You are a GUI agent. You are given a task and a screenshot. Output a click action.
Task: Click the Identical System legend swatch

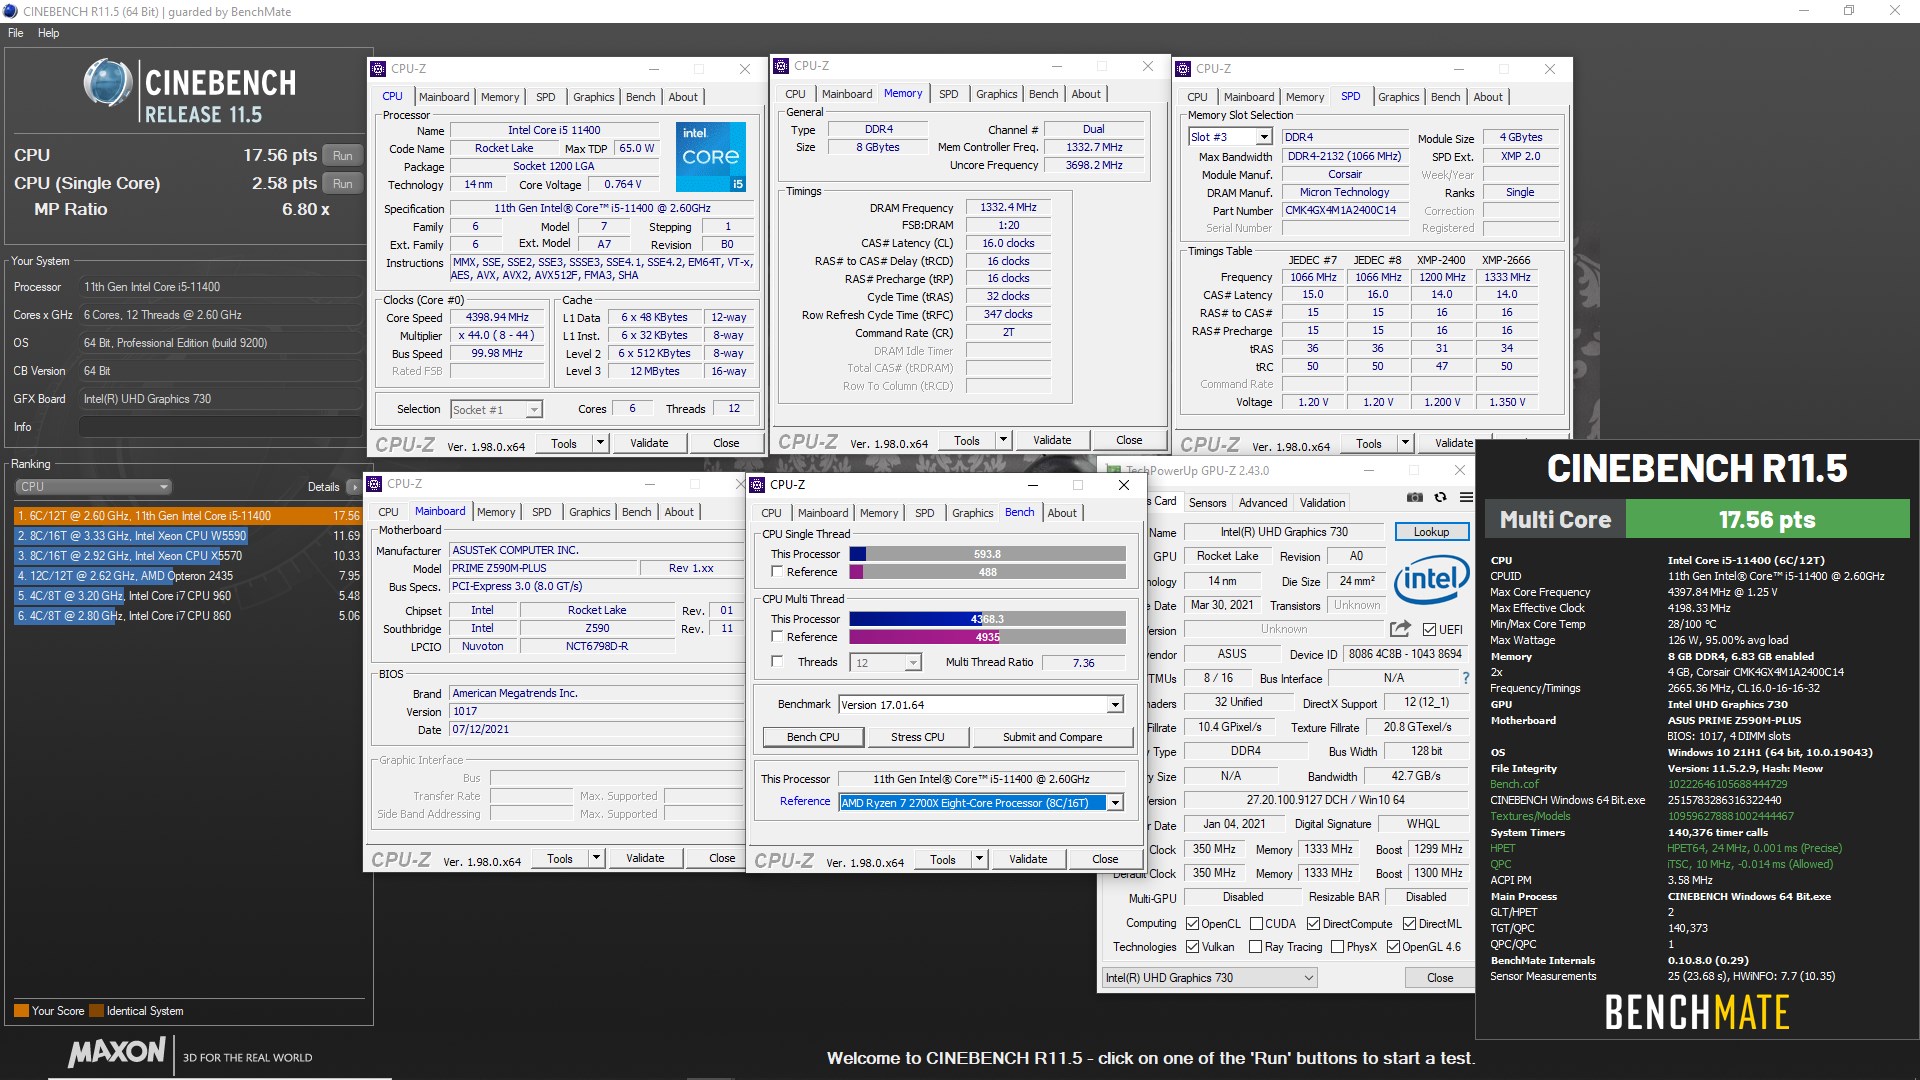(97, 1011)
